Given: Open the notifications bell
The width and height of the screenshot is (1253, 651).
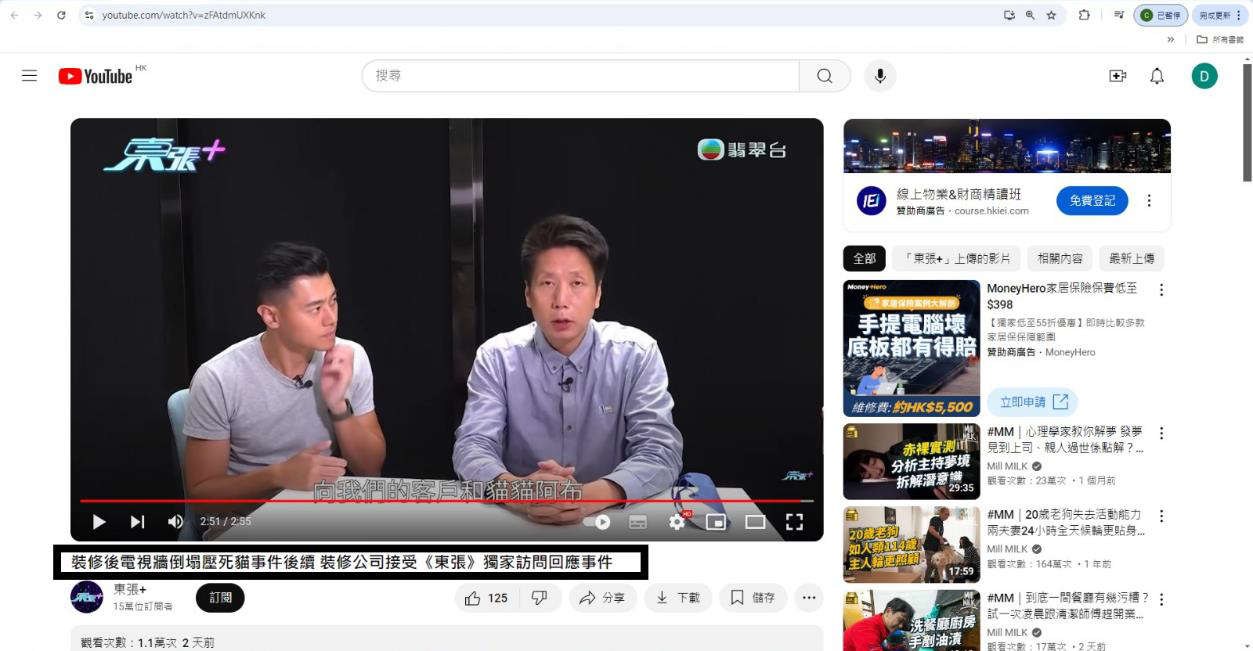Looking at the screenshot, I should coord(1157,76).
